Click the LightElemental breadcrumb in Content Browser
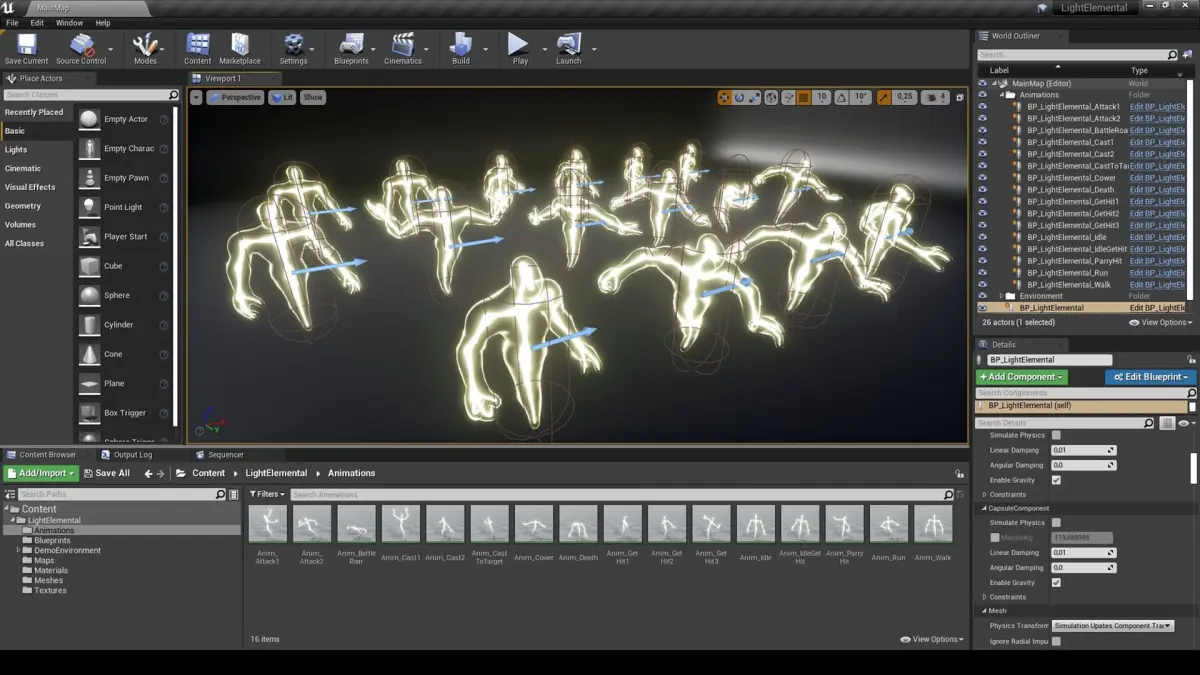The image size is (1200, 675). 276,473
